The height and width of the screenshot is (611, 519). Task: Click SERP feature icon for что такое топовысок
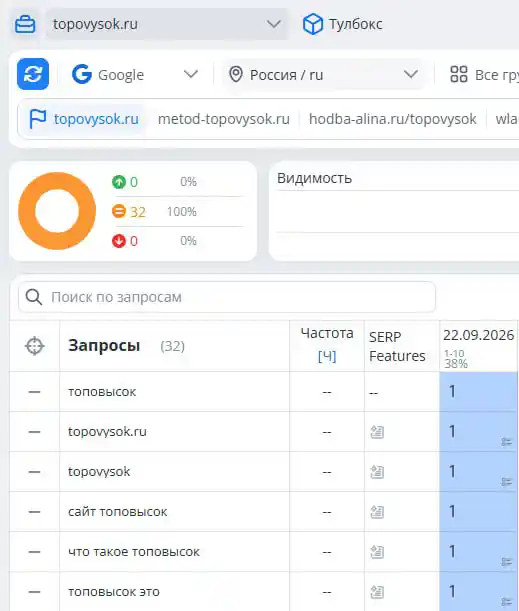pyautogui.click(x=377, y=552)
